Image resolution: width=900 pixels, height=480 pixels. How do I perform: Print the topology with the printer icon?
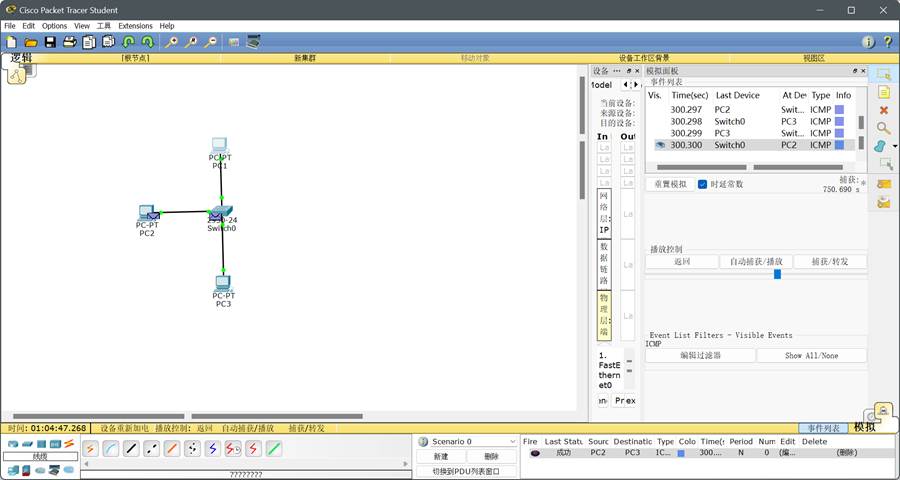click(69, 42)
